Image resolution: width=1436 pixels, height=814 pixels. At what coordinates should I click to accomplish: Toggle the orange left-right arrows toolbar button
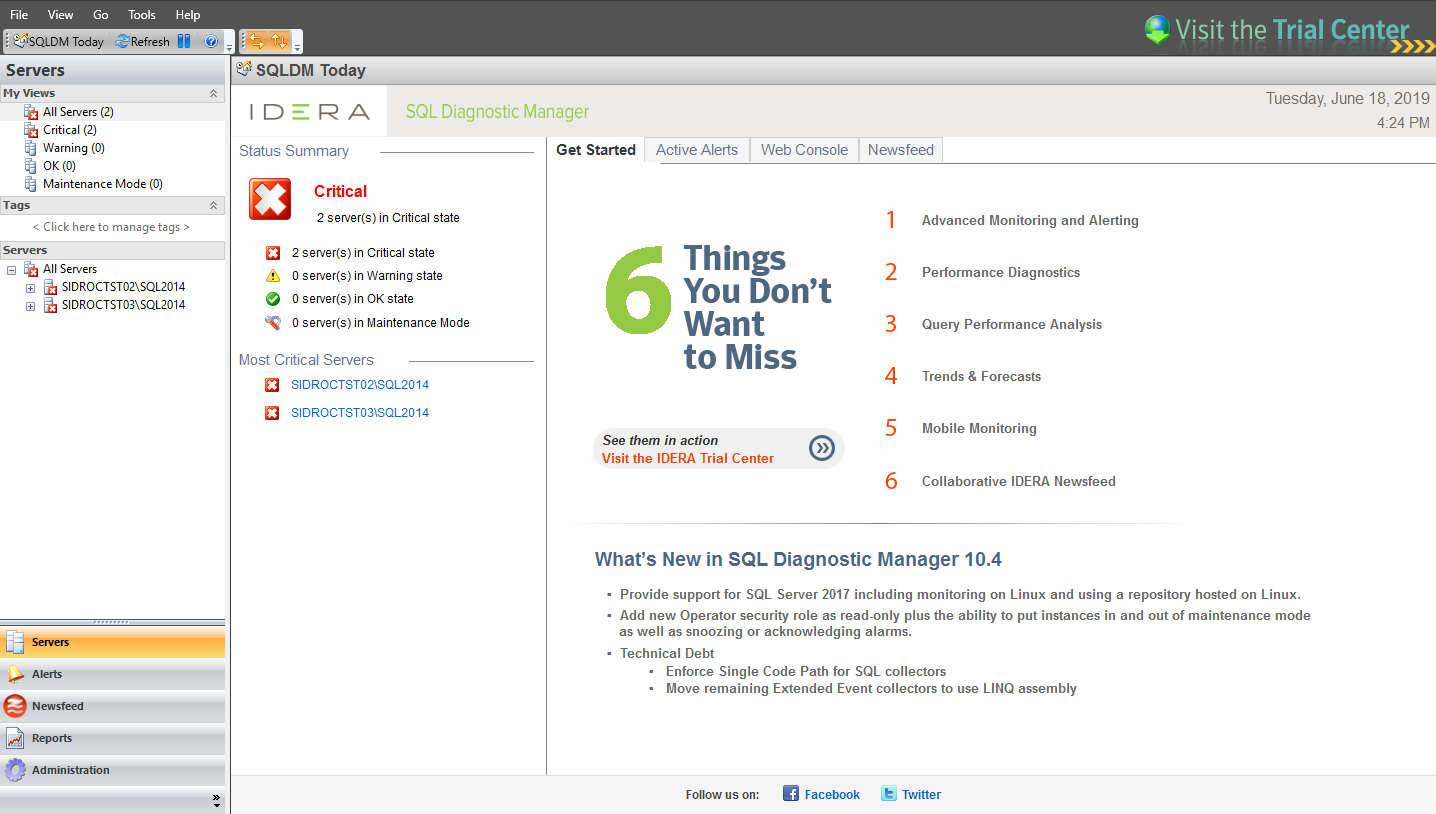pos(256,41)
